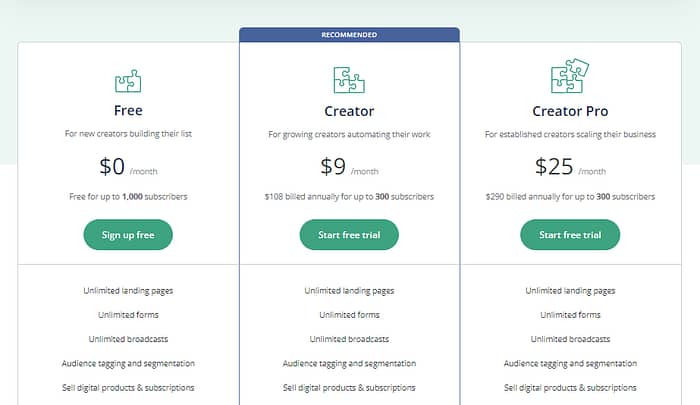The width and height of the screenshot is (700, 405).
Task: Click 'Audience tagging and segmentation' under Creator
Action: tap(349, 363)
